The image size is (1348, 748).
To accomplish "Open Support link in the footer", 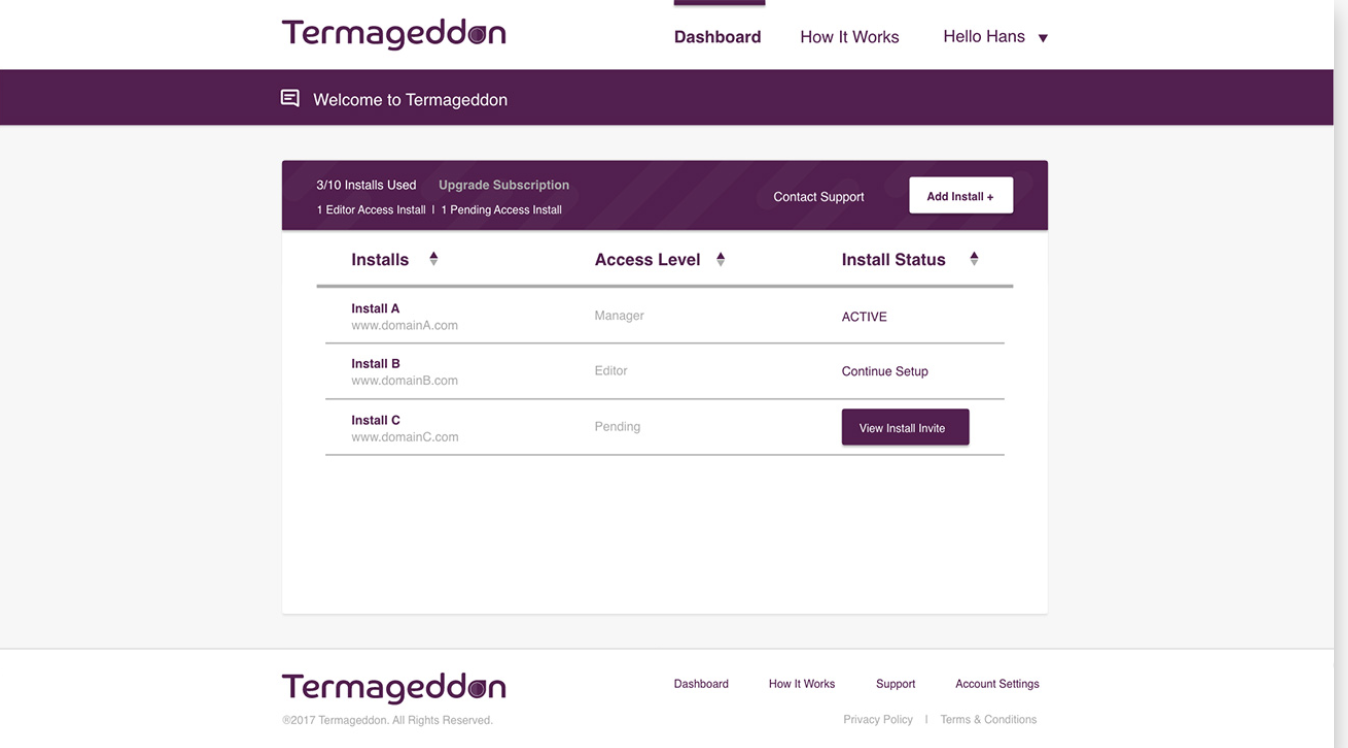I will (x=895, y=684).
